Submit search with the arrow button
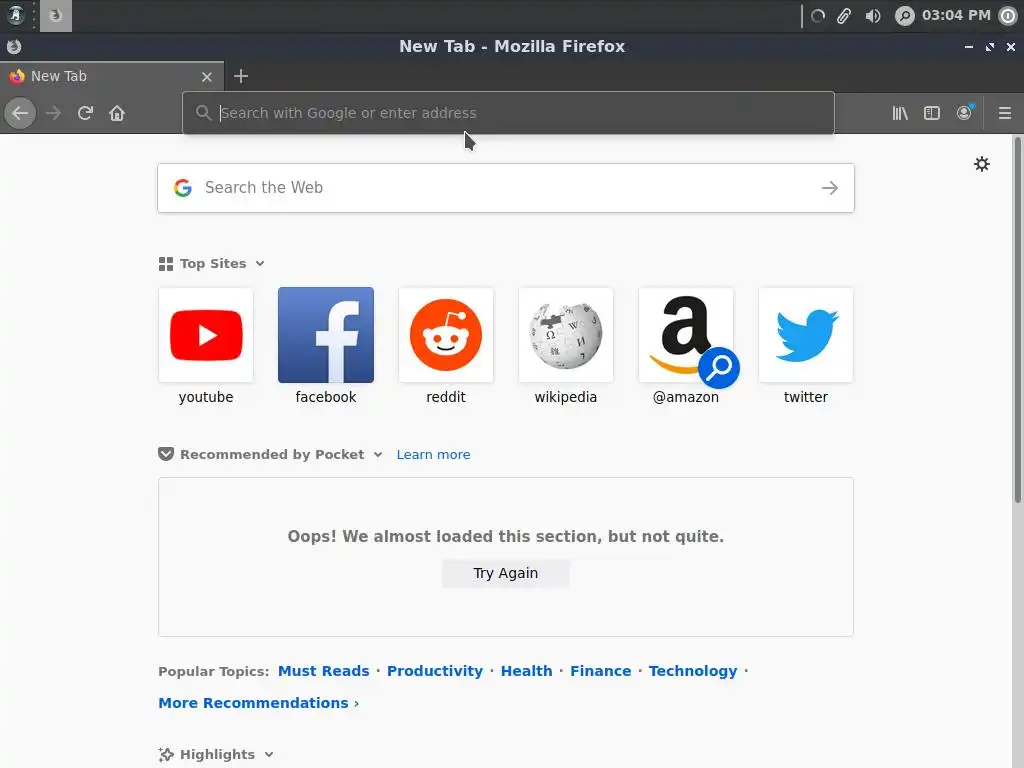 830,188
